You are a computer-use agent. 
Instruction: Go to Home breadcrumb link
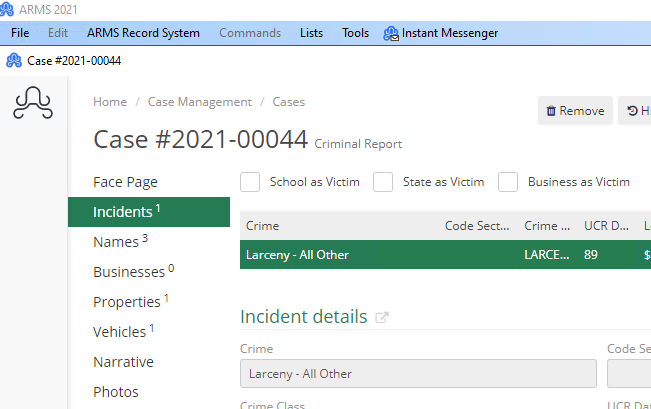[110, 102]
